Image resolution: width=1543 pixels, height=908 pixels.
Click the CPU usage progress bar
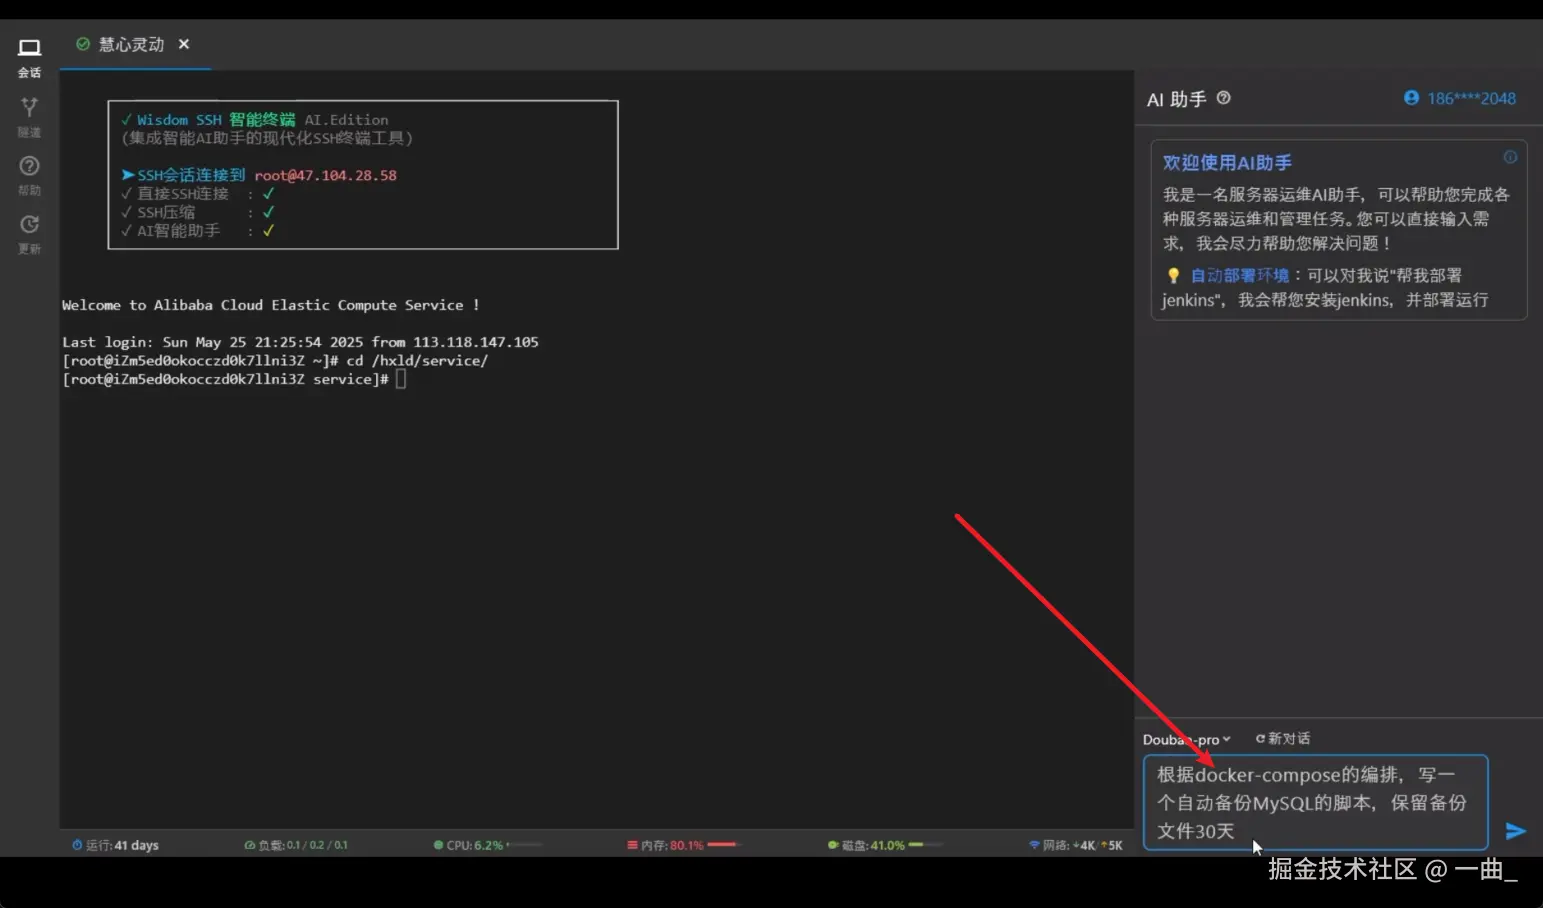[525, 845]
